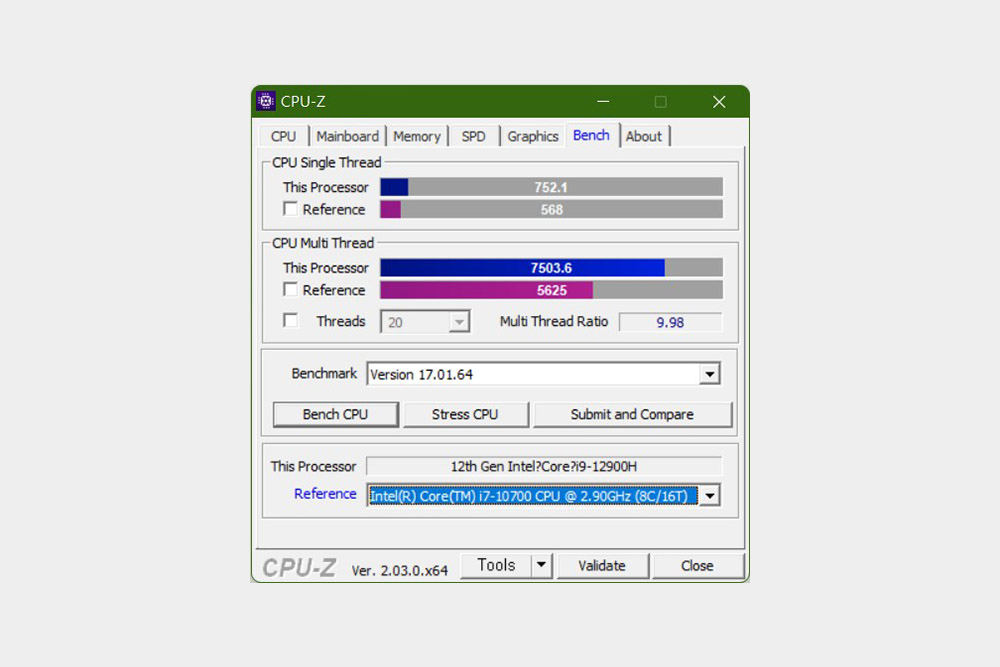The image size is (1000, 667).
Task: Click the single thread reference 568 bar
Action: click(552, 209)
